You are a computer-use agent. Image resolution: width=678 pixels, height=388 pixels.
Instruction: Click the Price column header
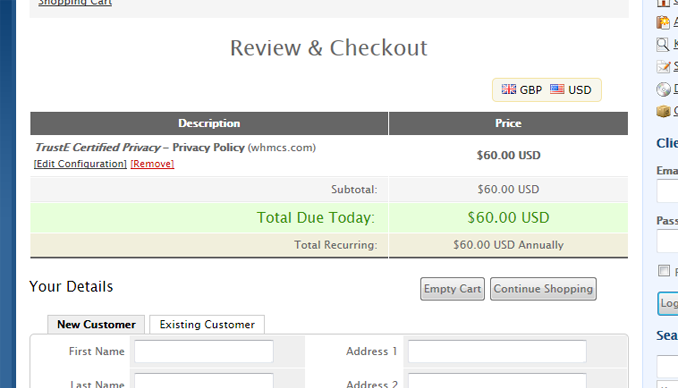tap(508, 123)
